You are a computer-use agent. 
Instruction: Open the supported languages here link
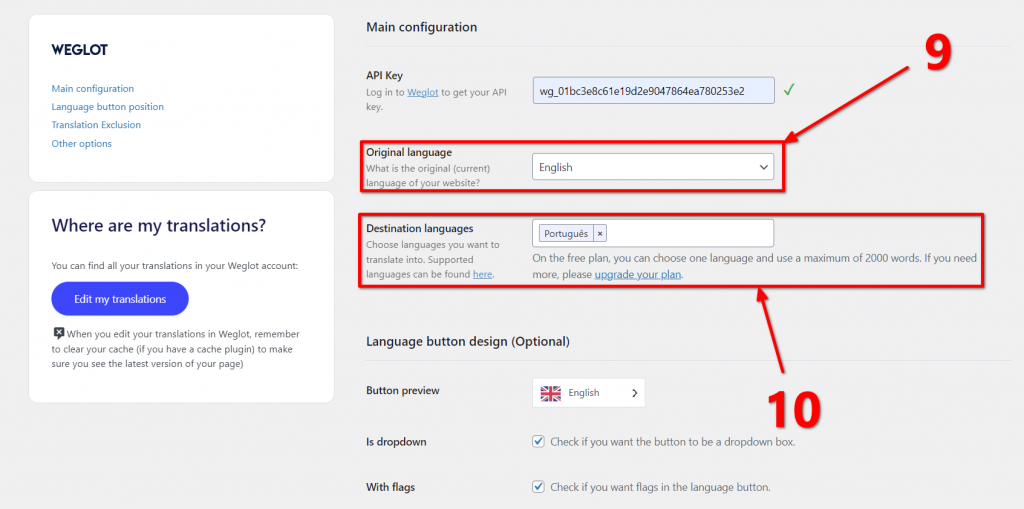point(483,274)
